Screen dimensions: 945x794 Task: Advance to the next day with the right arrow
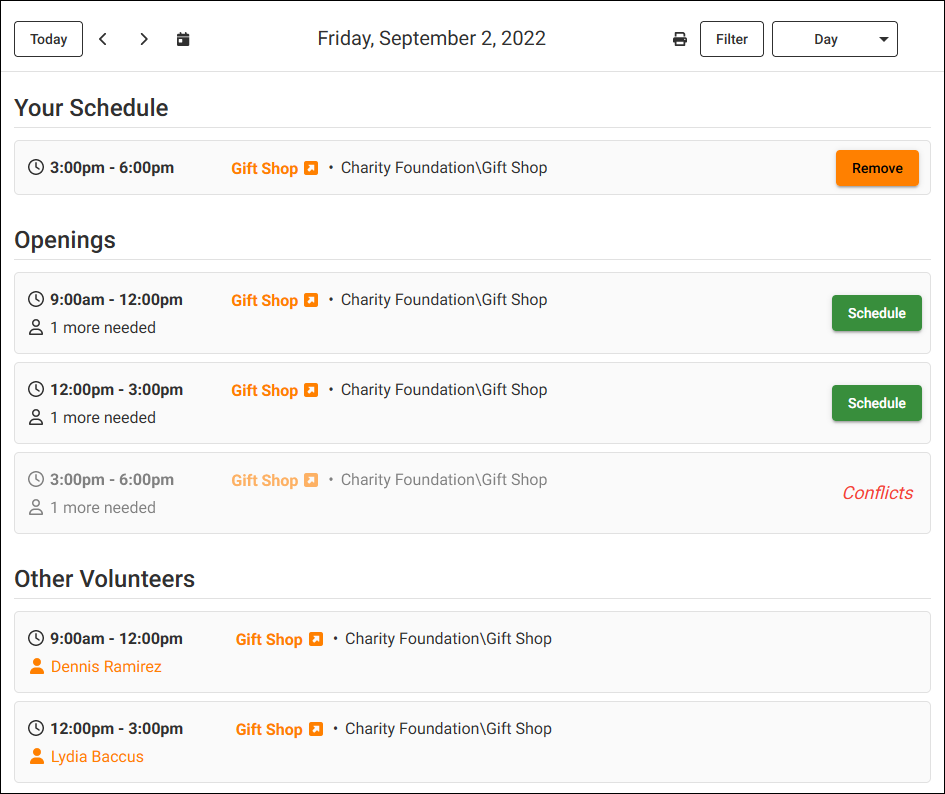click(144, 39)
